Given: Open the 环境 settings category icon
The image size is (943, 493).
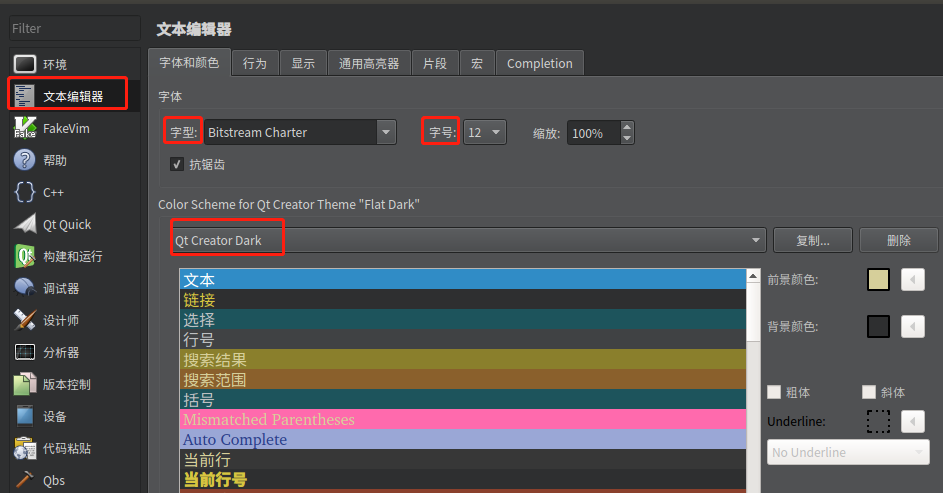Looking at the screenshot, I should coord(25,64).
